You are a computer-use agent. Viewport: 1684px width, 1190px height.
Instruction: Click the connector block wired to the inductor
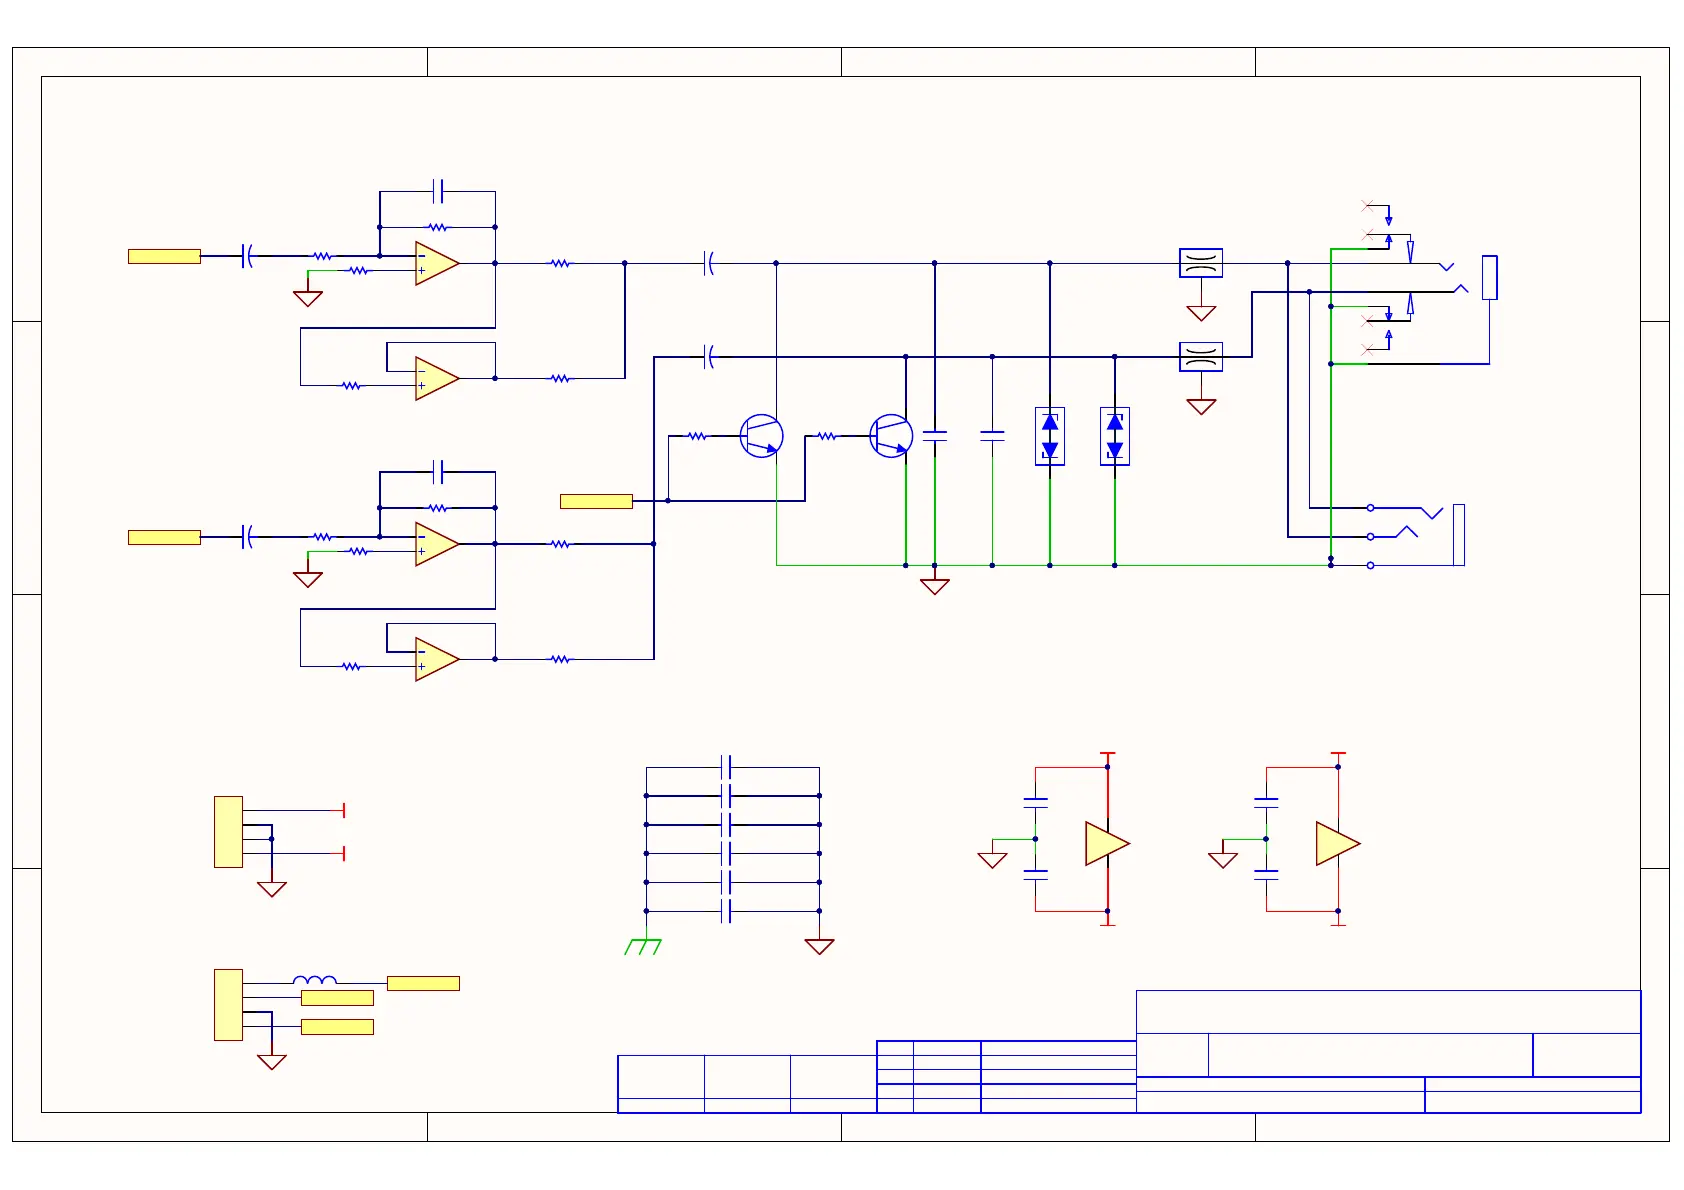[x=228, y=1005]
